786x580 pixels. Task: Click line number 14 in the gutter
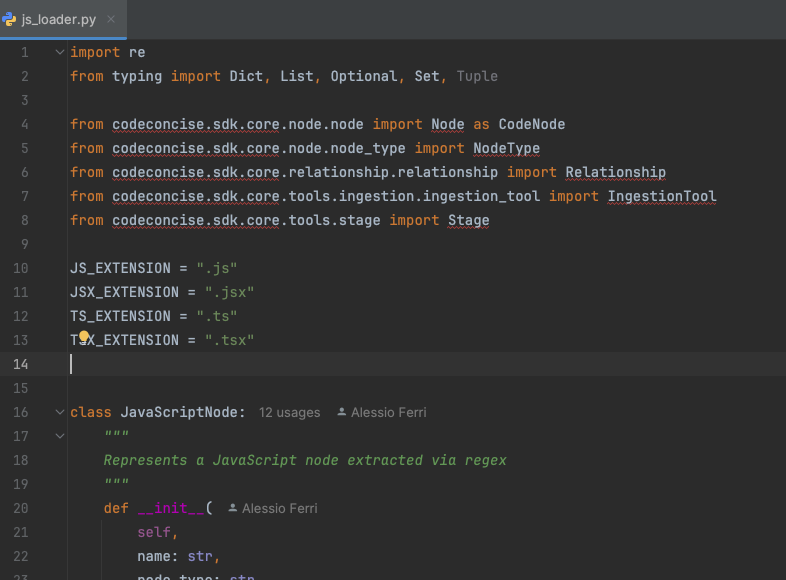click(x=21, y=364)
